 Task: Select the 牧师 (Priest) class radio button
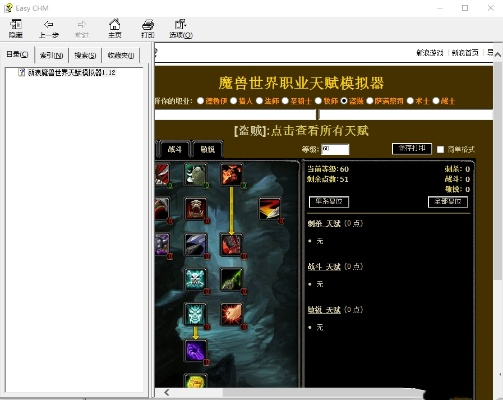318,101
